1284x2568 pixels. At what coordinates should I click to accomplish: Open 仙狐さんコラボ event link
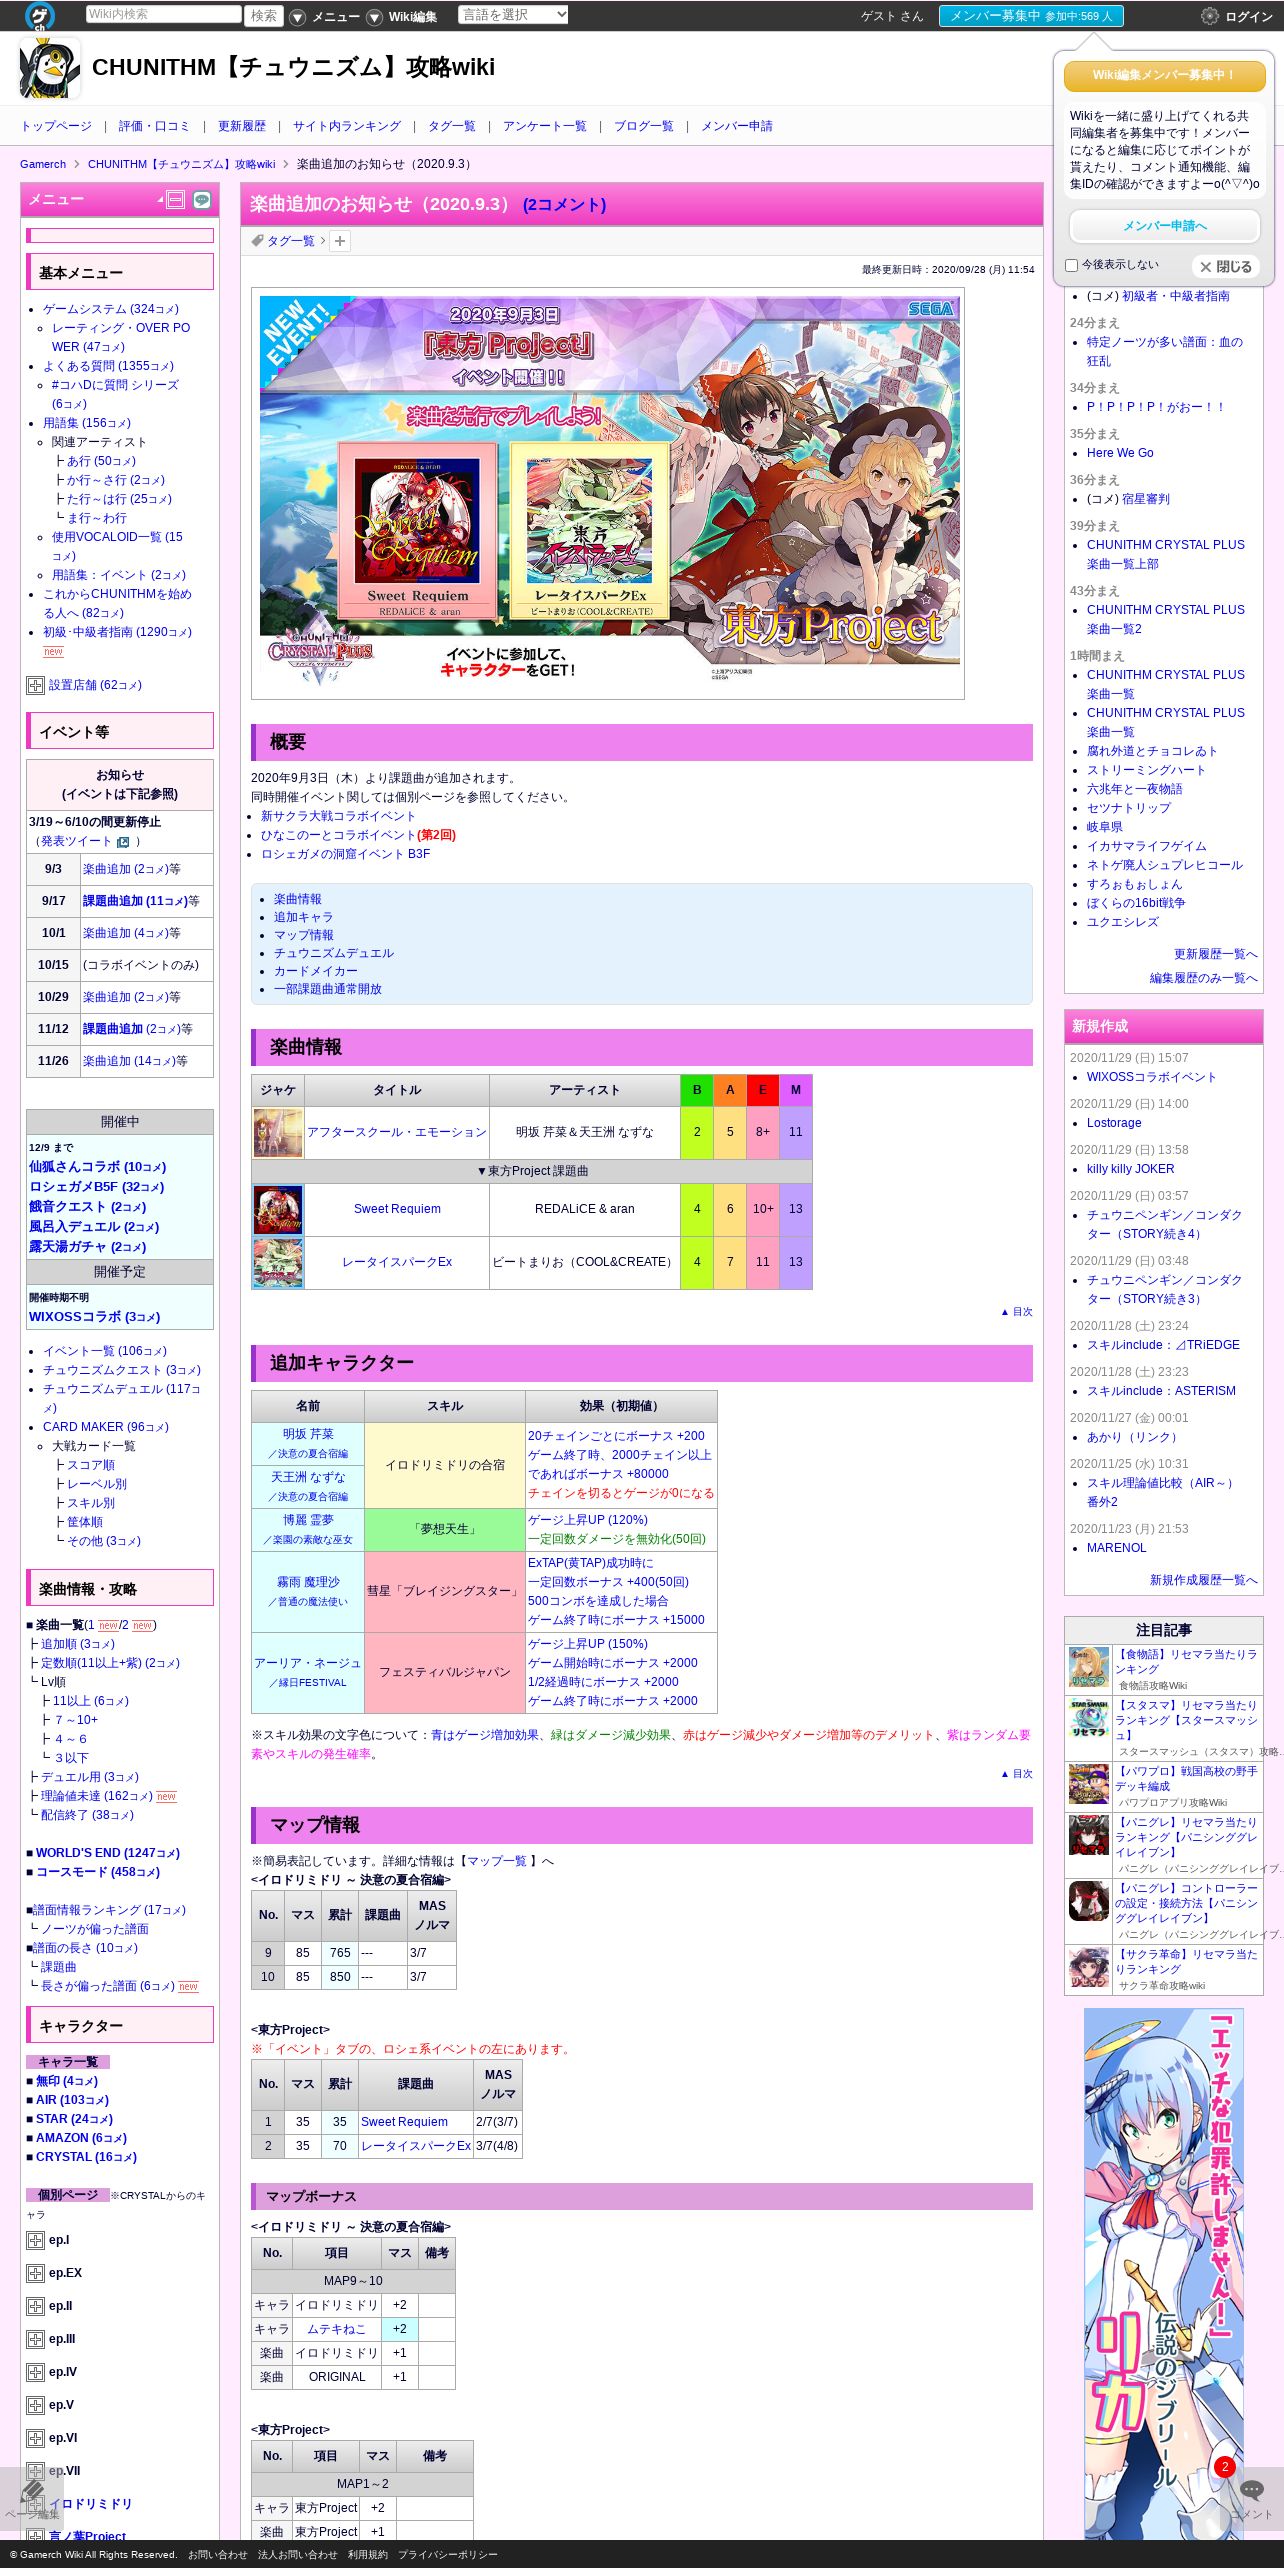(x=97, y=1168)
